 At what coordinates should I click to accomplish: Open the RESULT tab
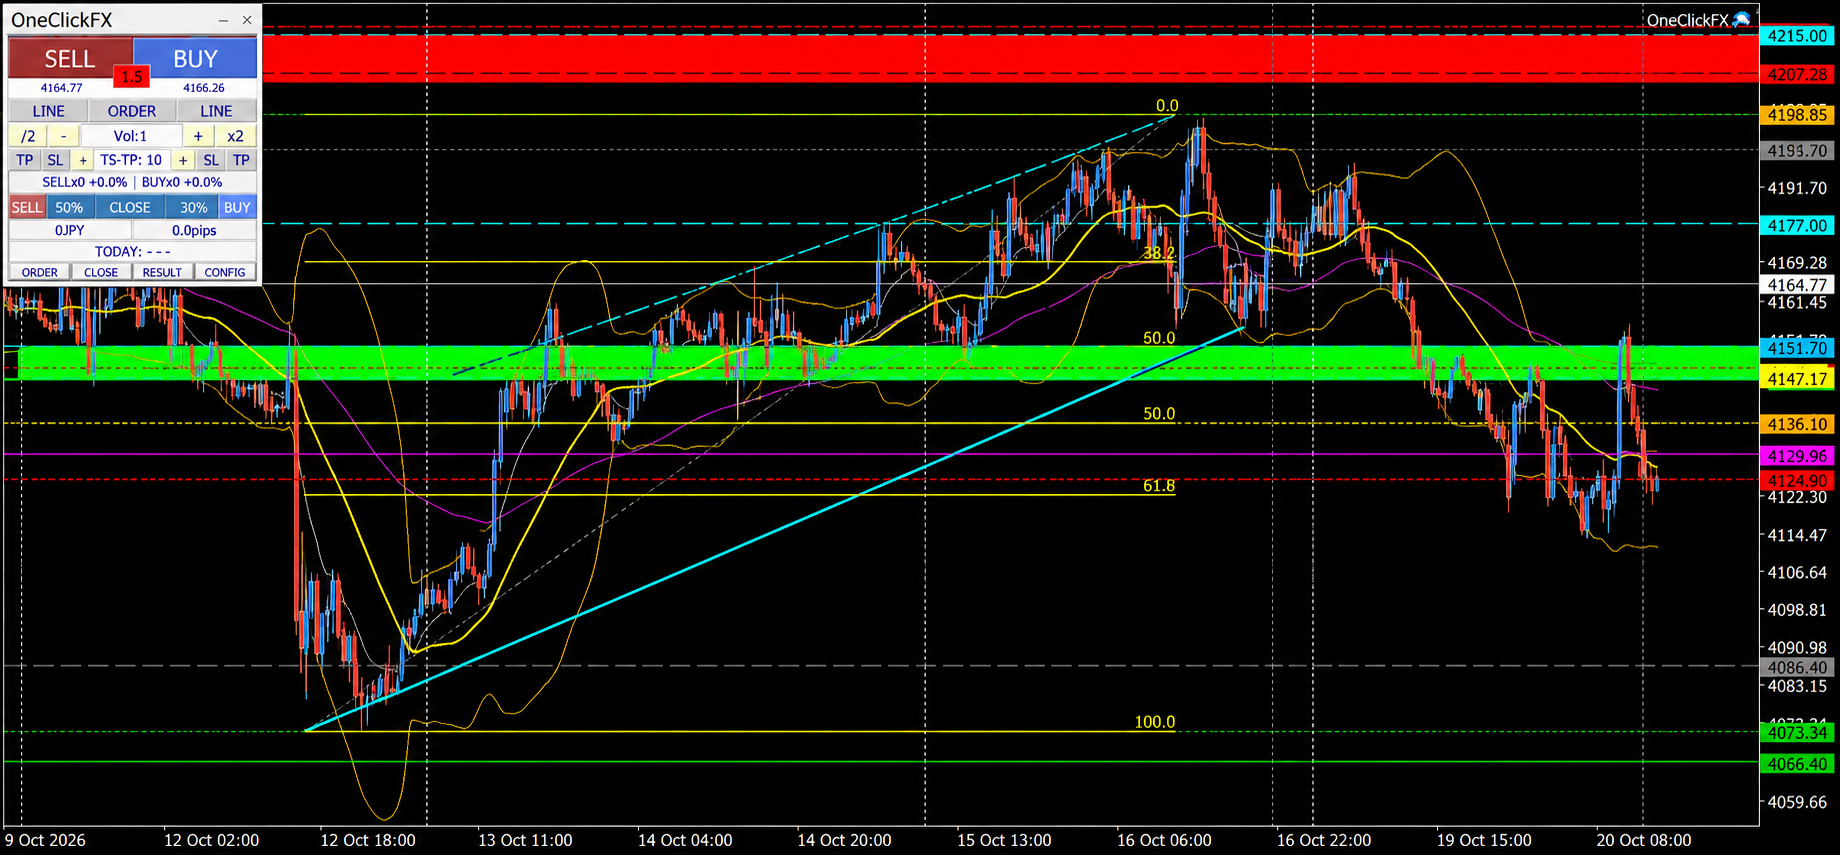162,272
